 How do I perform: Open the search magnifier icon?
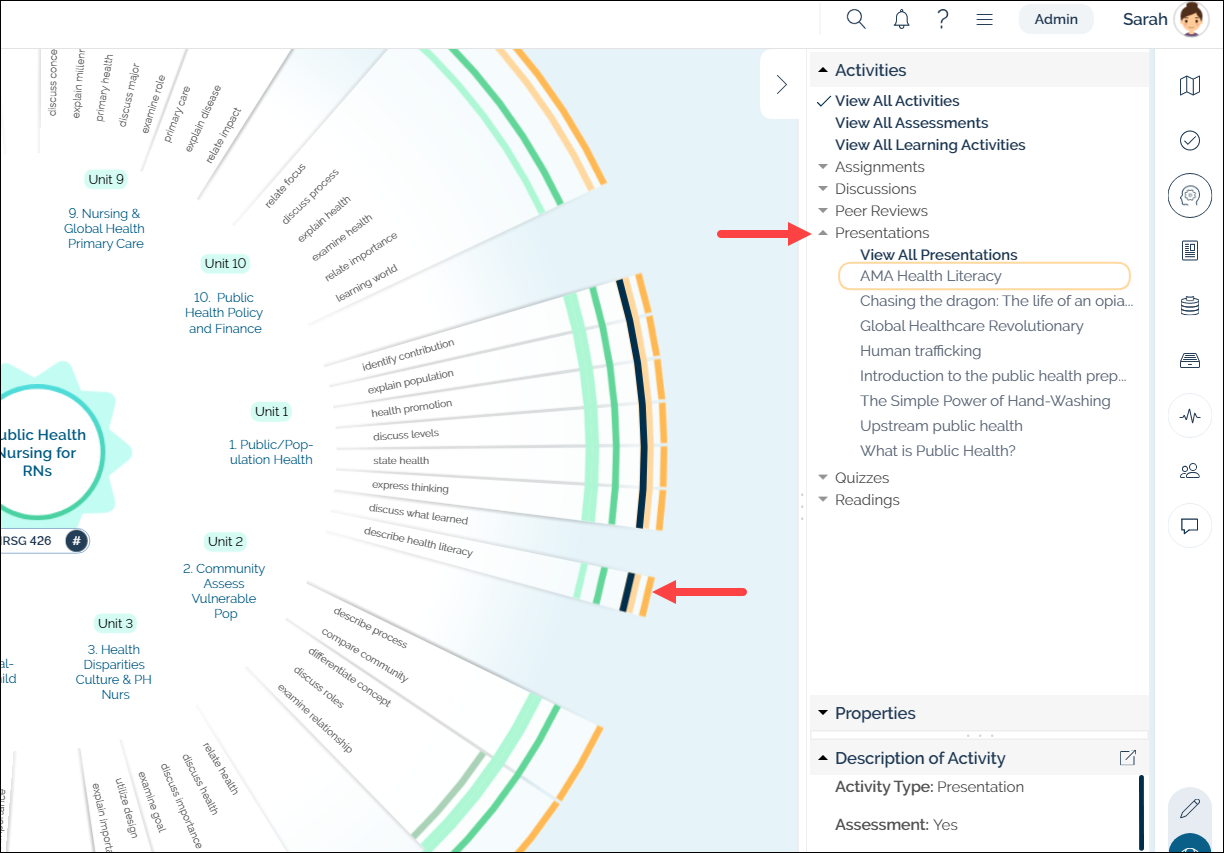pos(856,19)
